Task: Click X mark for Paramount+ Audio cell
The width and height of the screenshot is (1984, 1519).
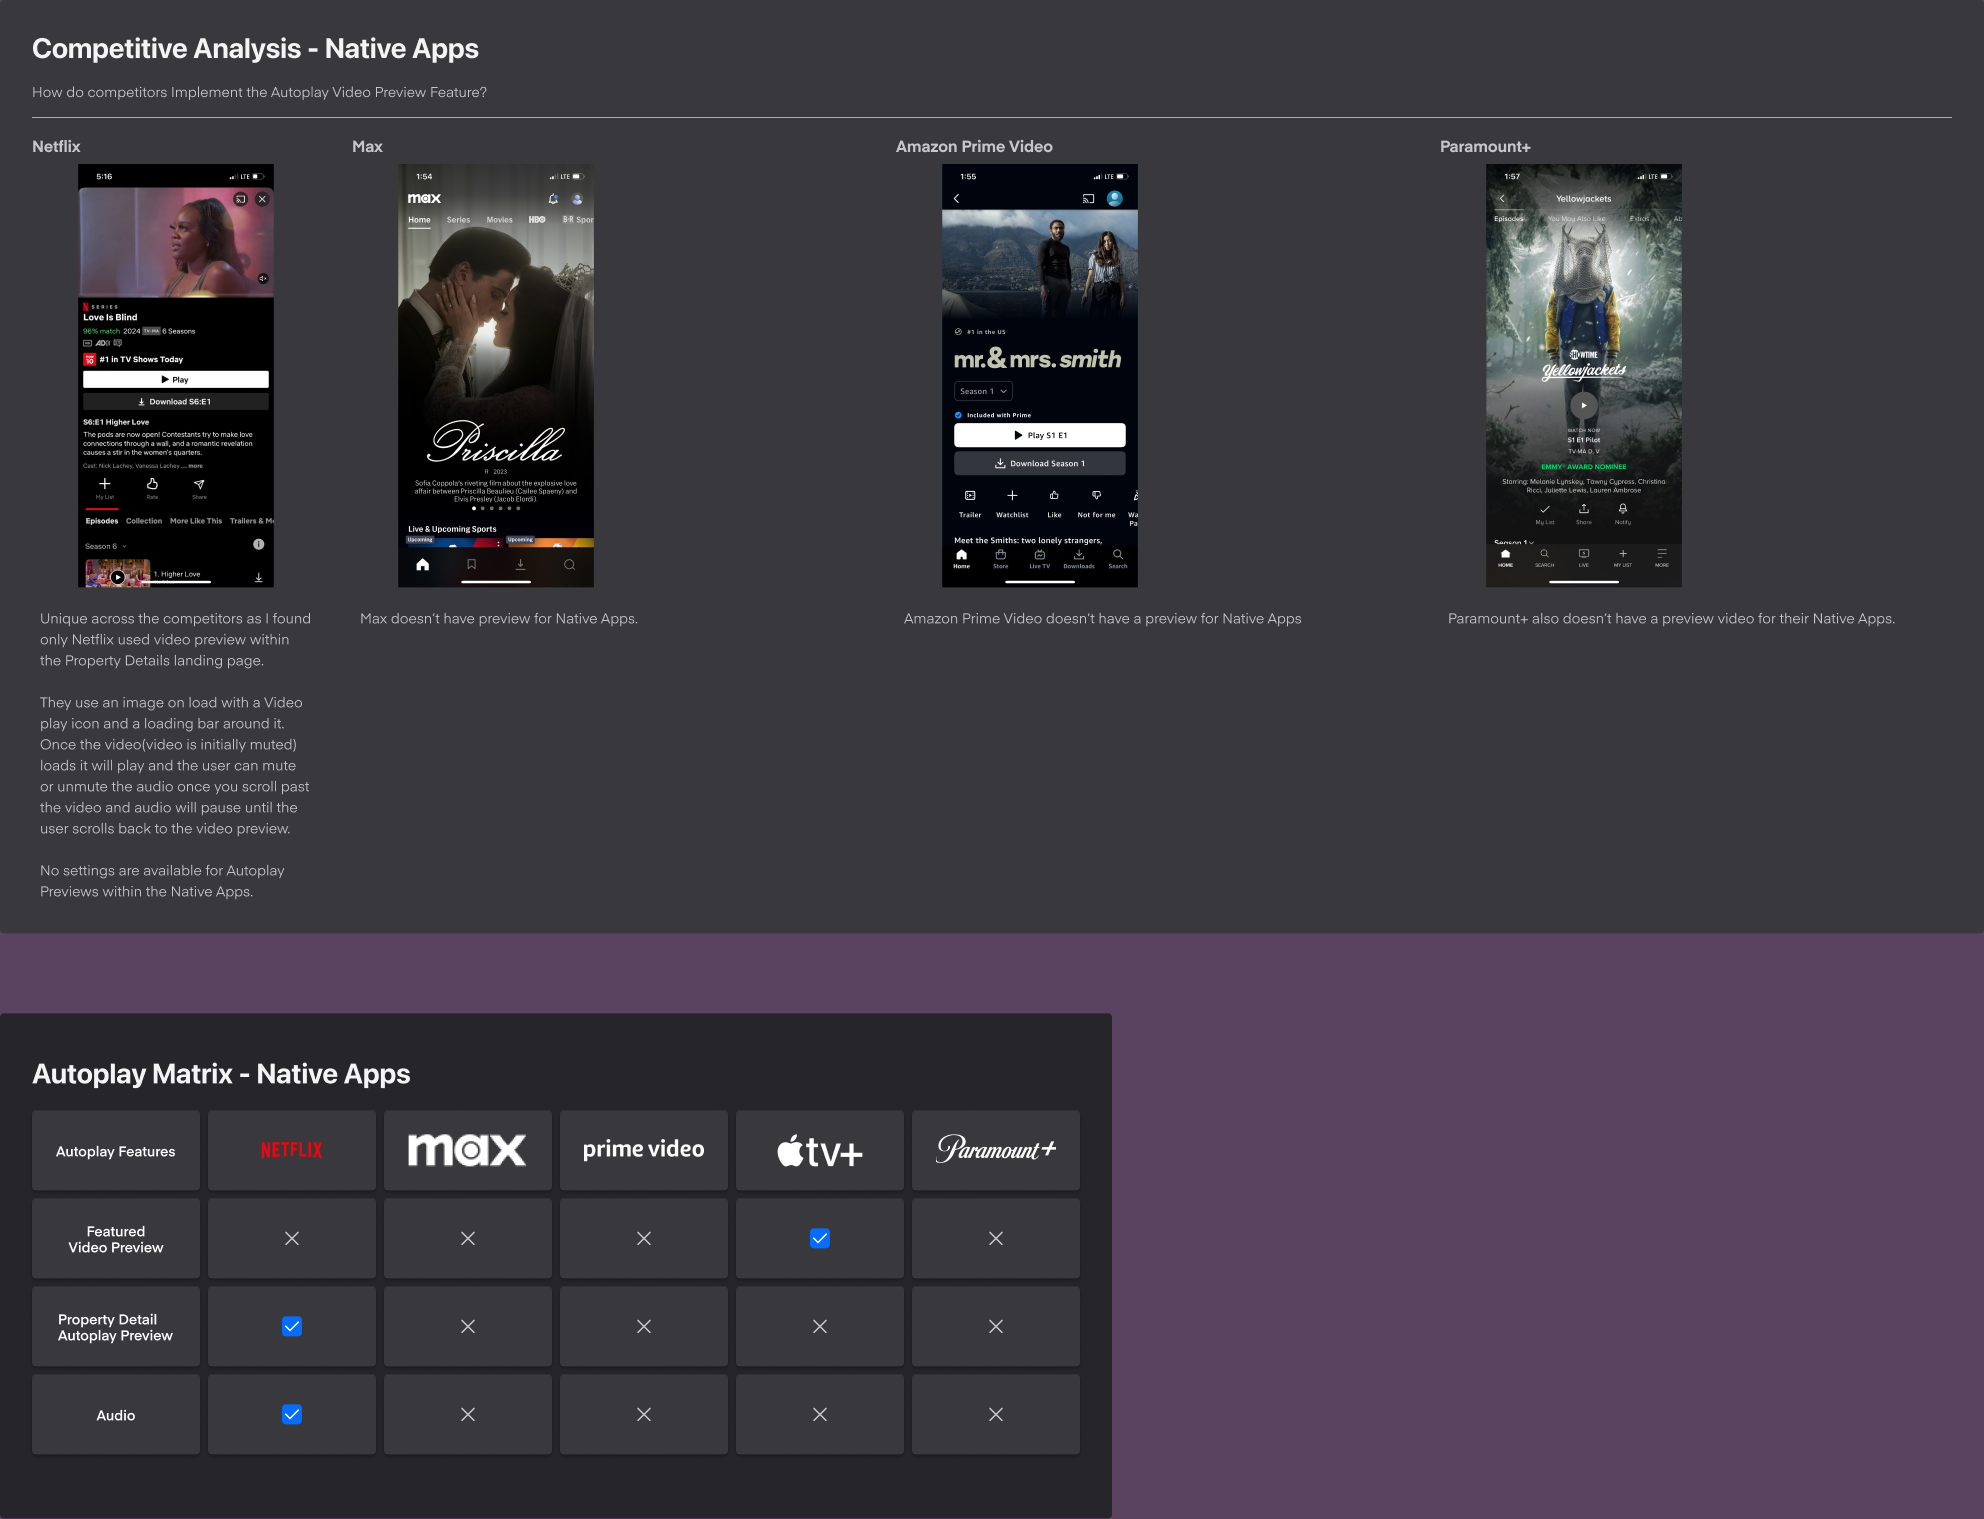Action: (996, 1414)
